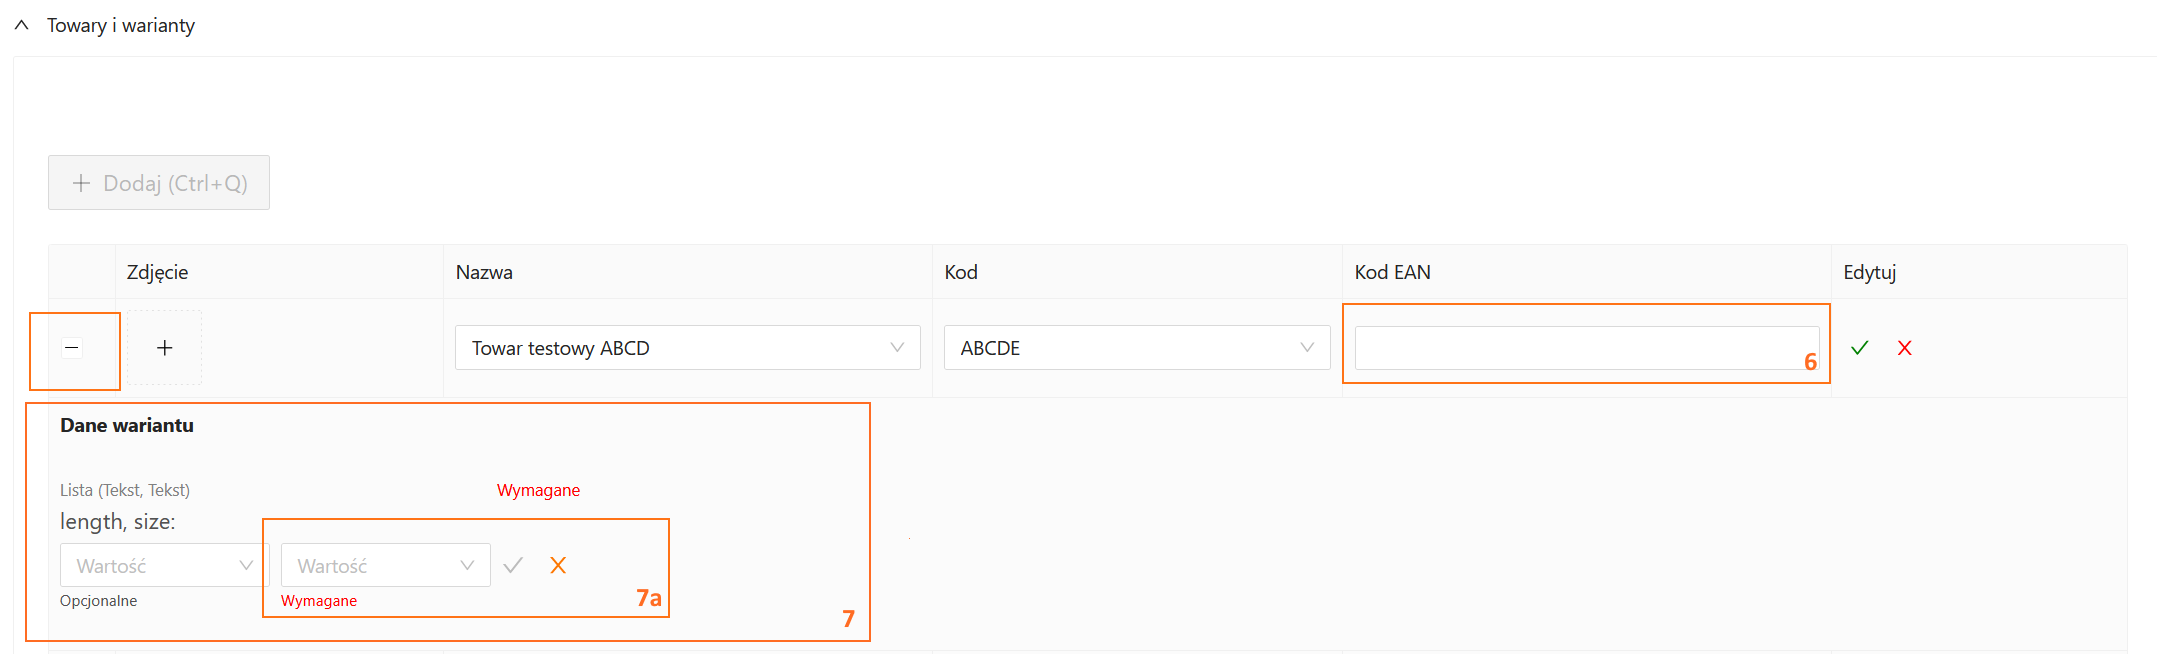Viewport: 2157px width, 654px height.
Task: Open the ABCDE code dropdown
Action: pyautogui.click(x=1136, y=348)
